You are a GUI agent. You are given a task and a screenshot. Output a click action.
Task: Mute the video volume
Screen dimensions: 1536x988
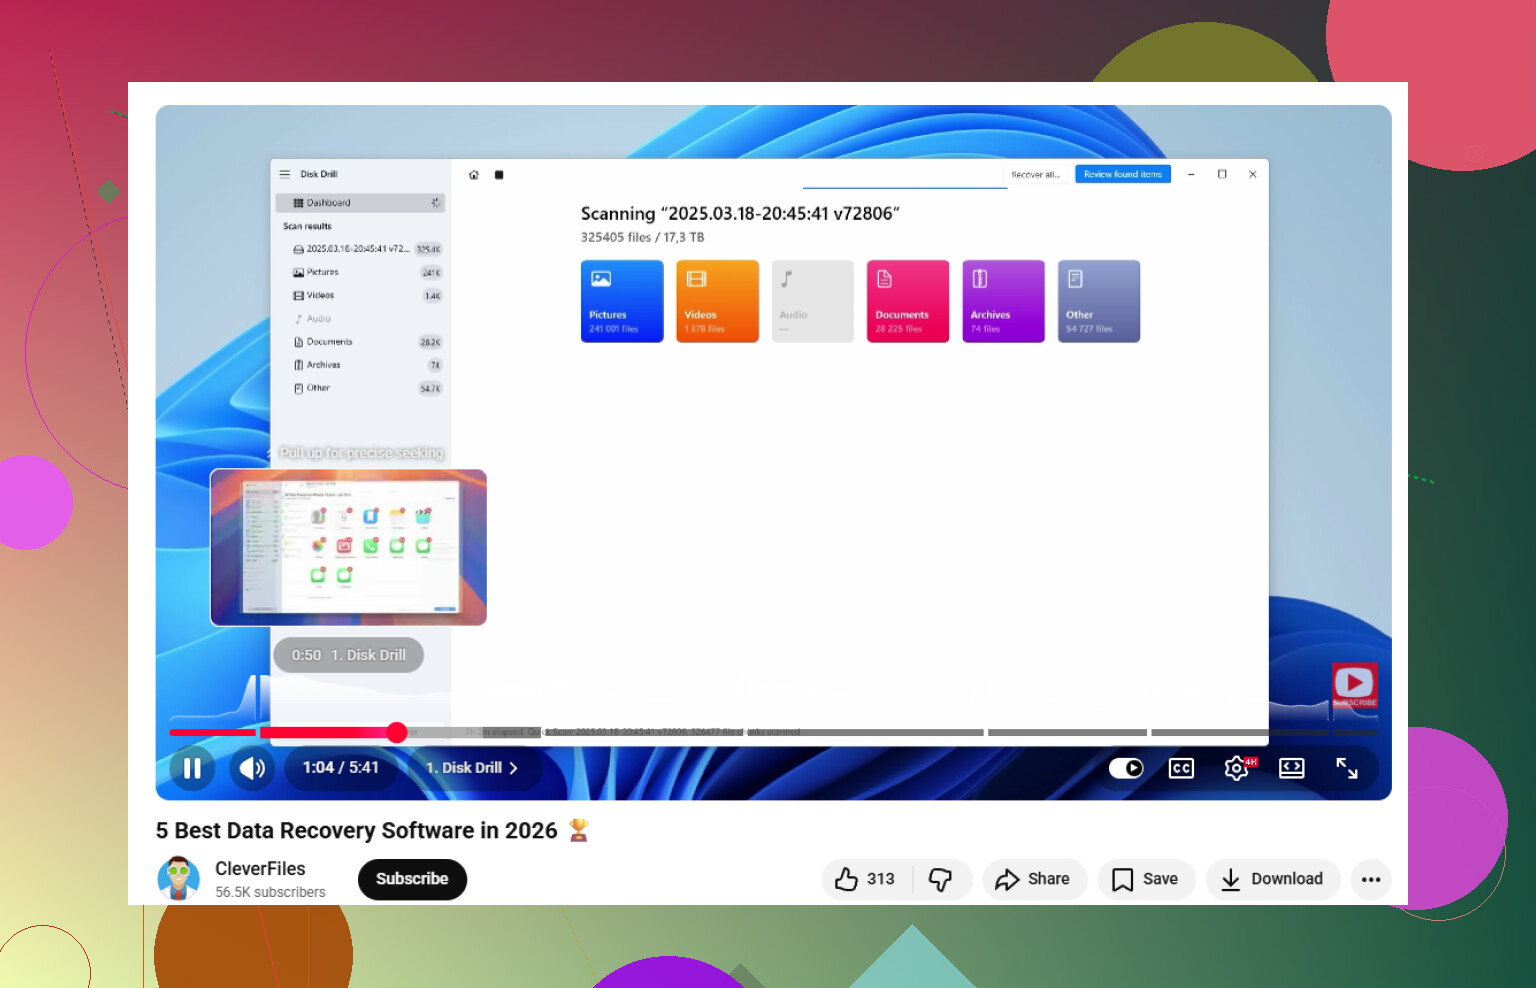(x=252, y=768)
